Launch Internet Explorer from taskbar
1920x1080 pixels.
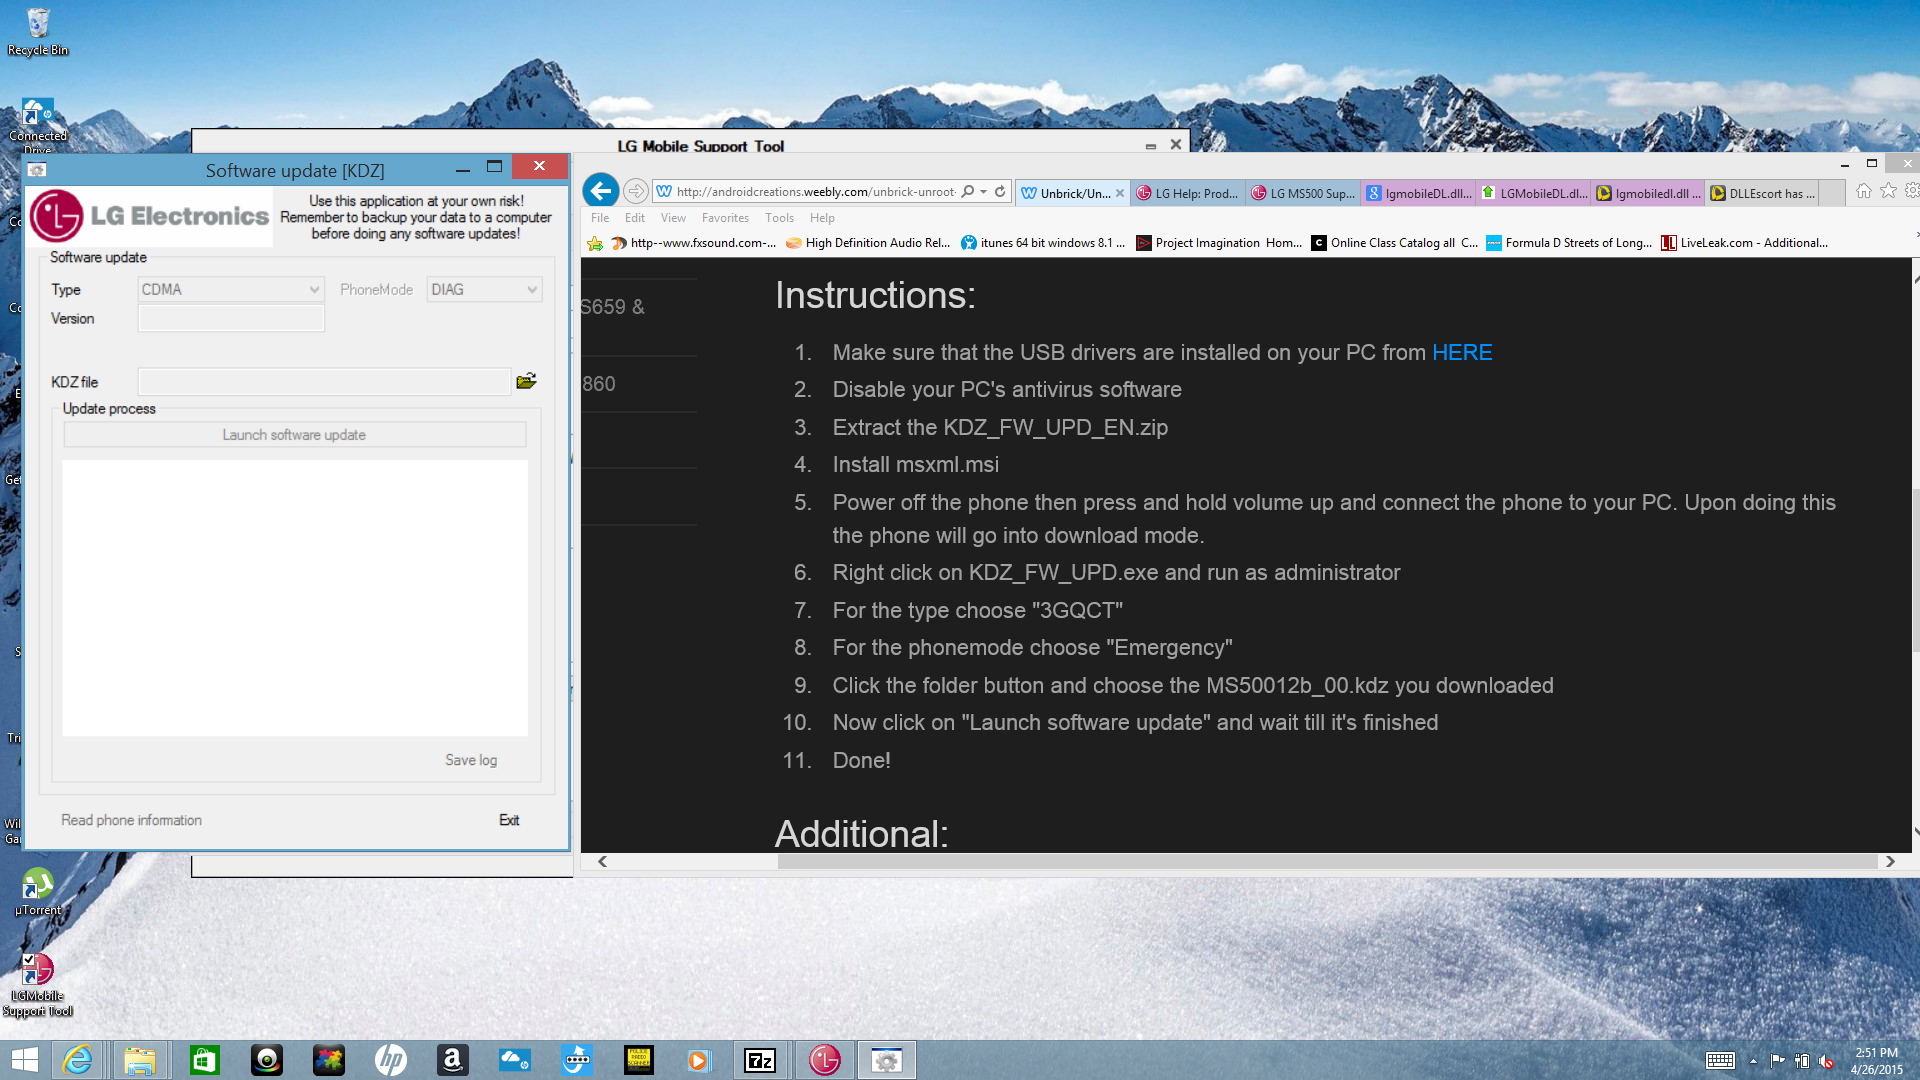(78, 1060)
